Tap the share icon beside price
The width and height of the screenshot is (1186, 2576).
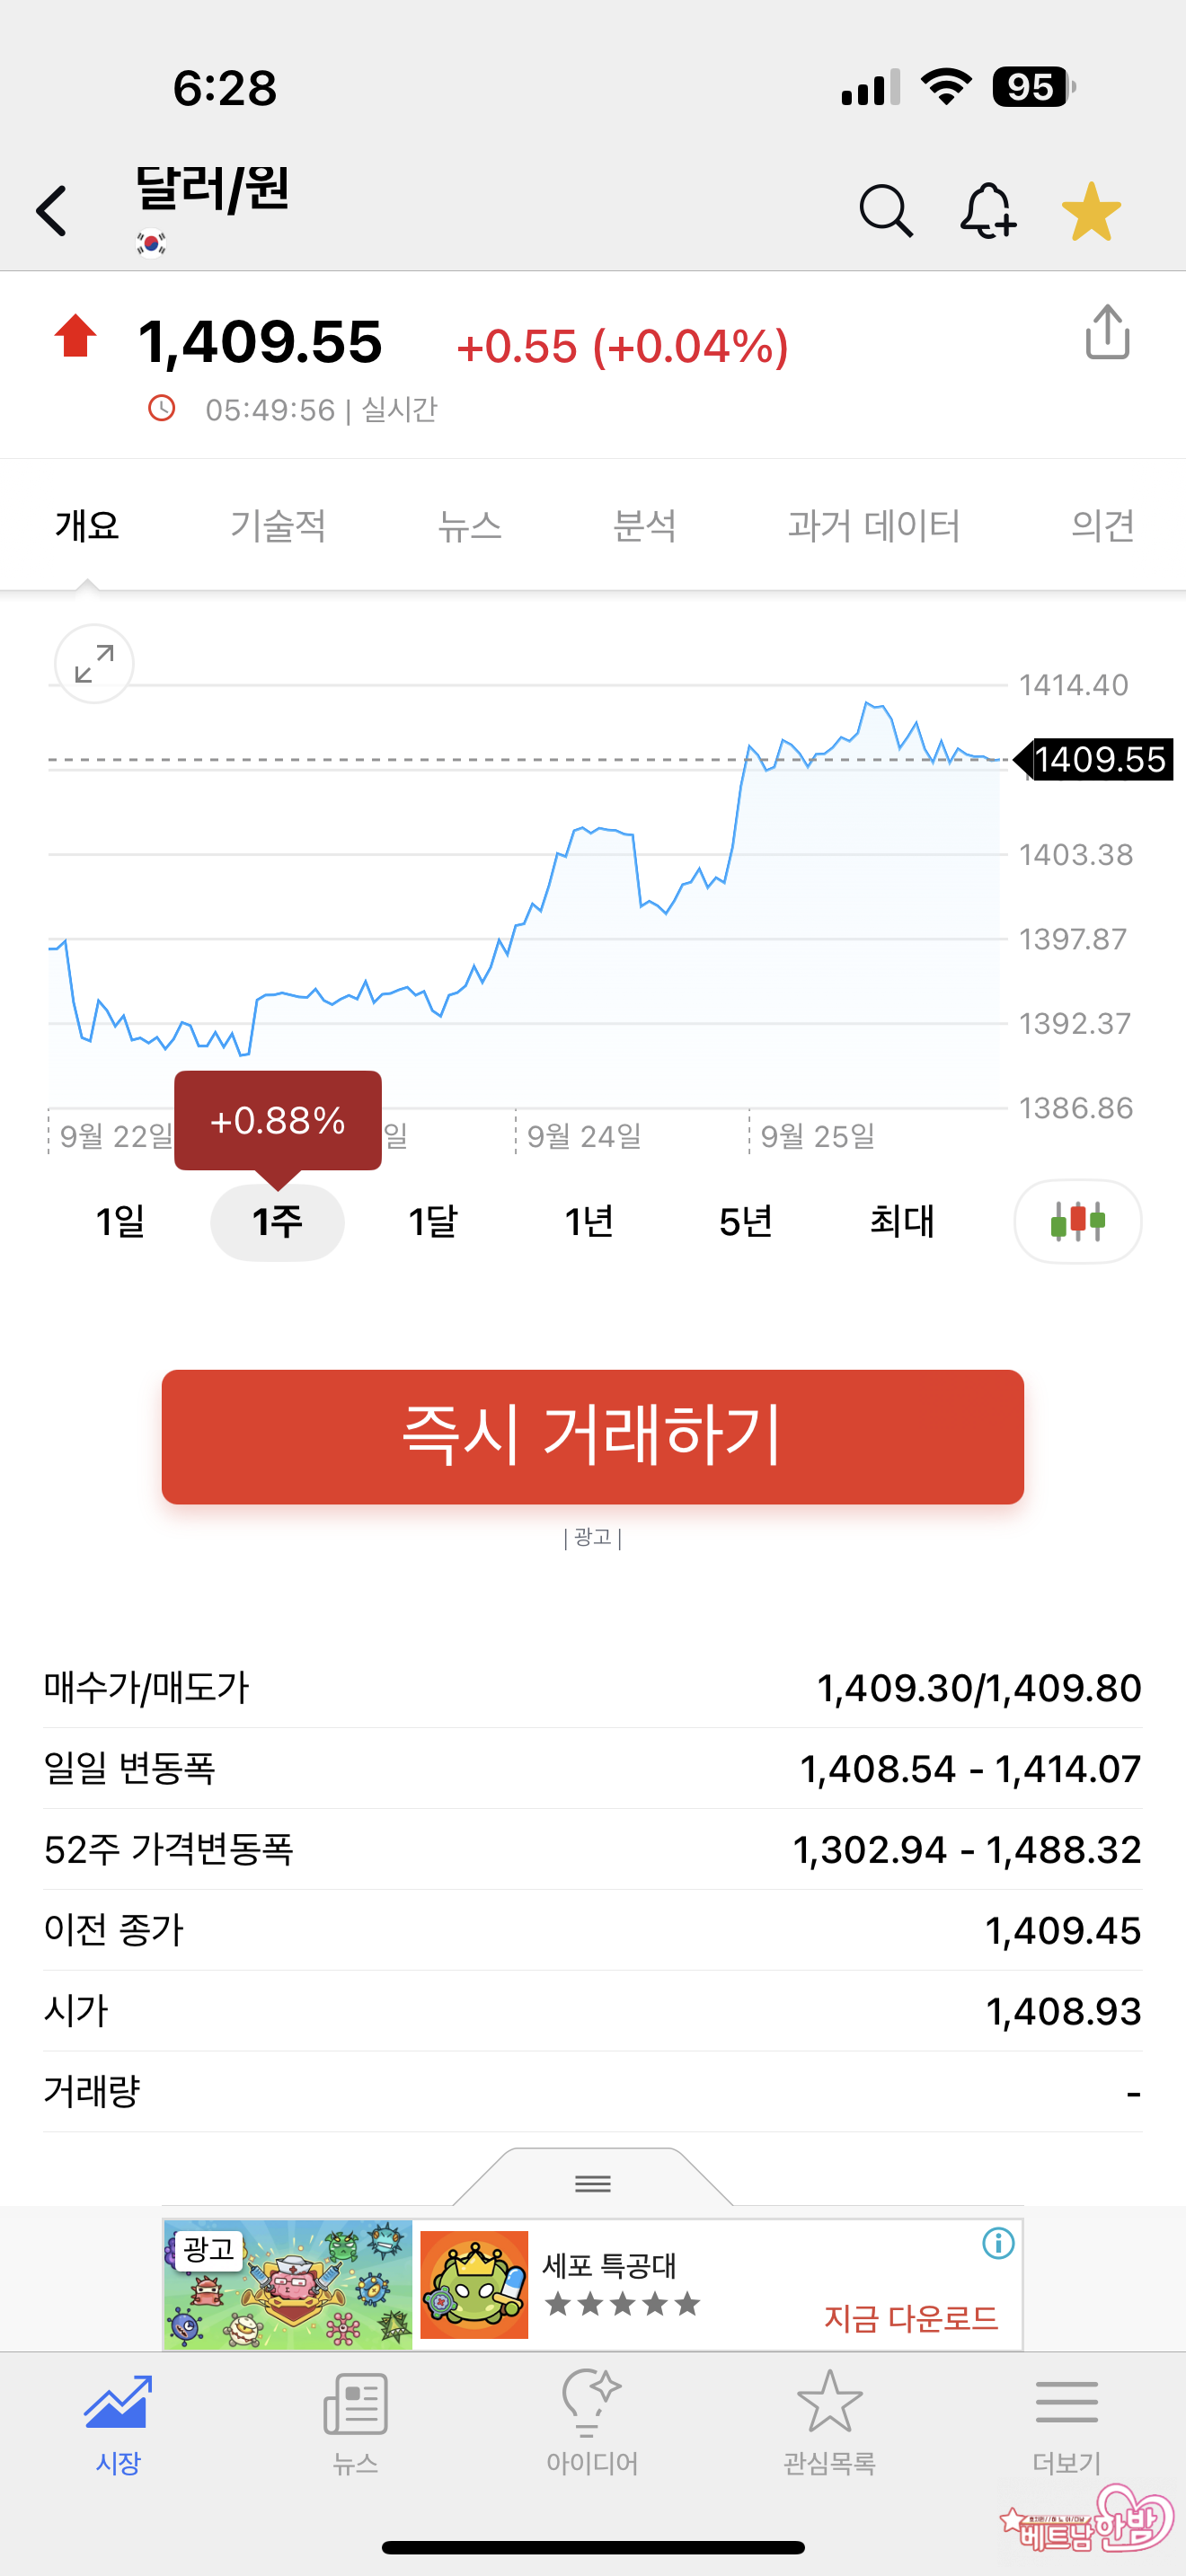(1107, 332)
